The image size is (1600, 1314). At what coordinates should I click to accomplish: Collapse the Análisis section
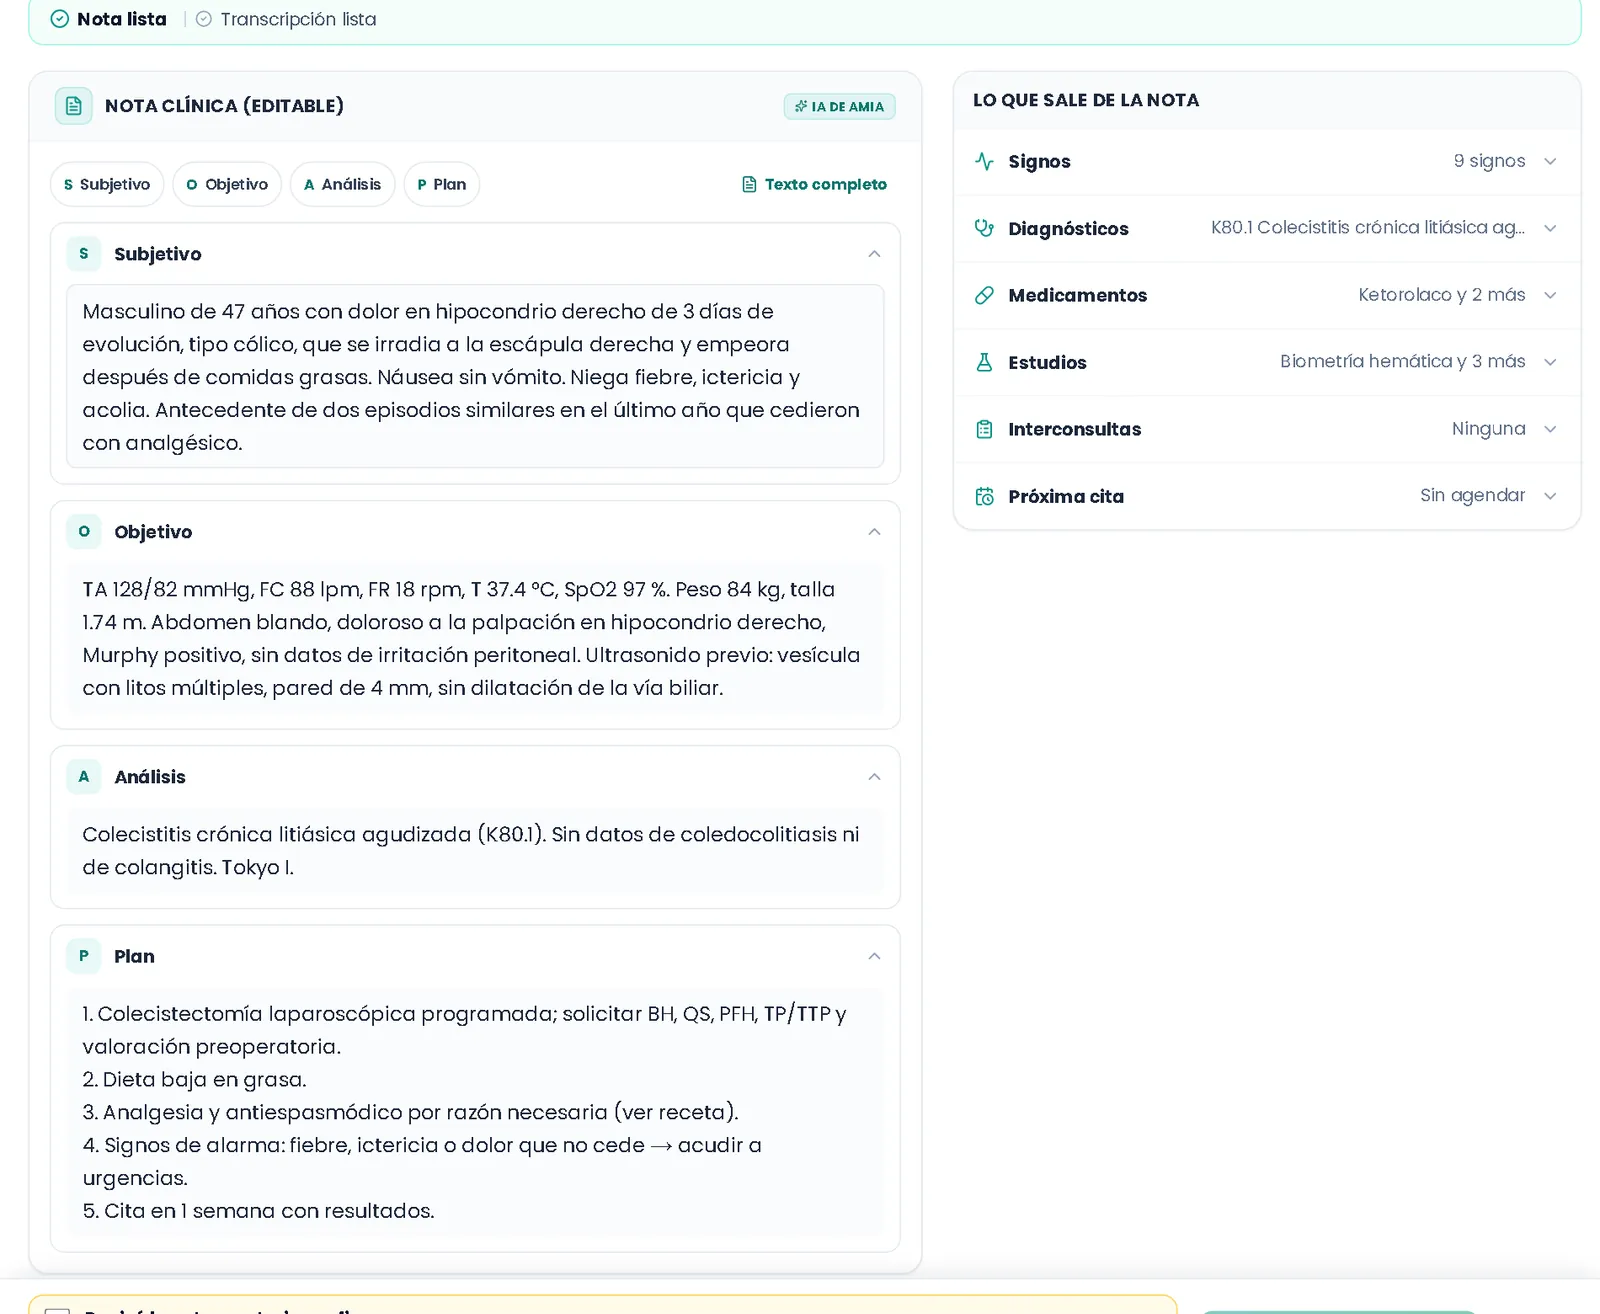click(x=874, y=777)
